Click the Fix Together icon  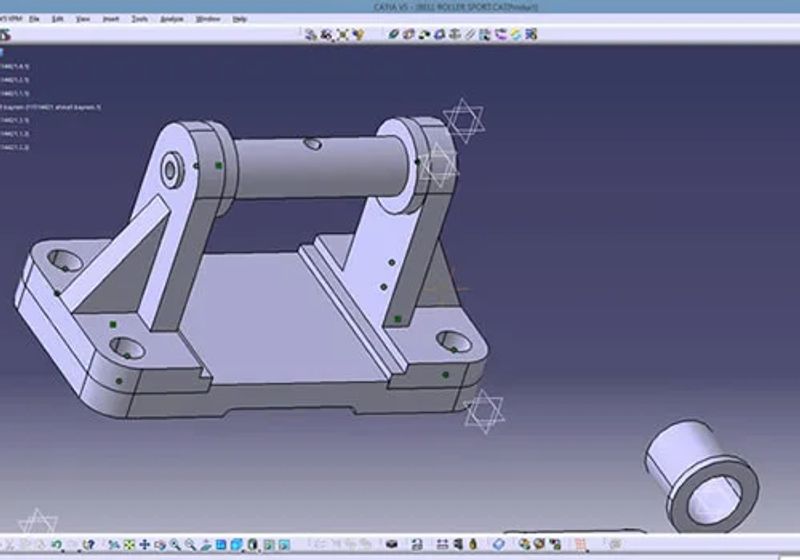(x=470, y=34)
